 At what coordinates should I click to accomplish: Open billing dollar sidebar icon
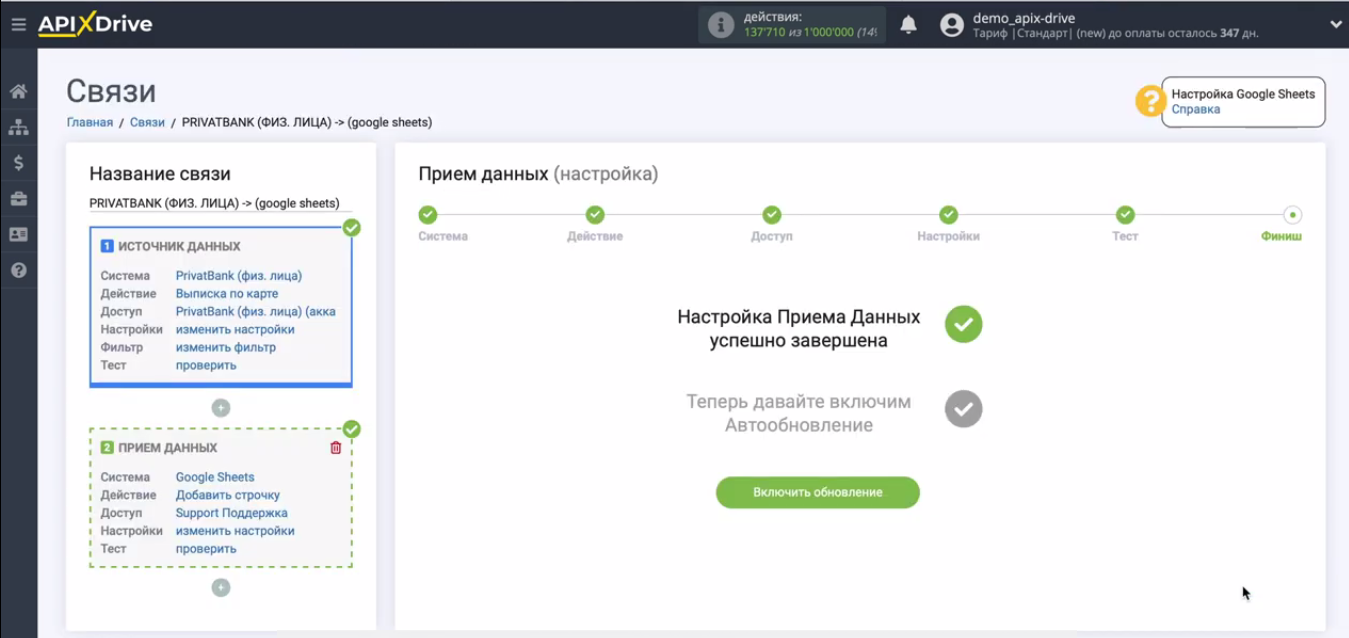pos(18,163)
